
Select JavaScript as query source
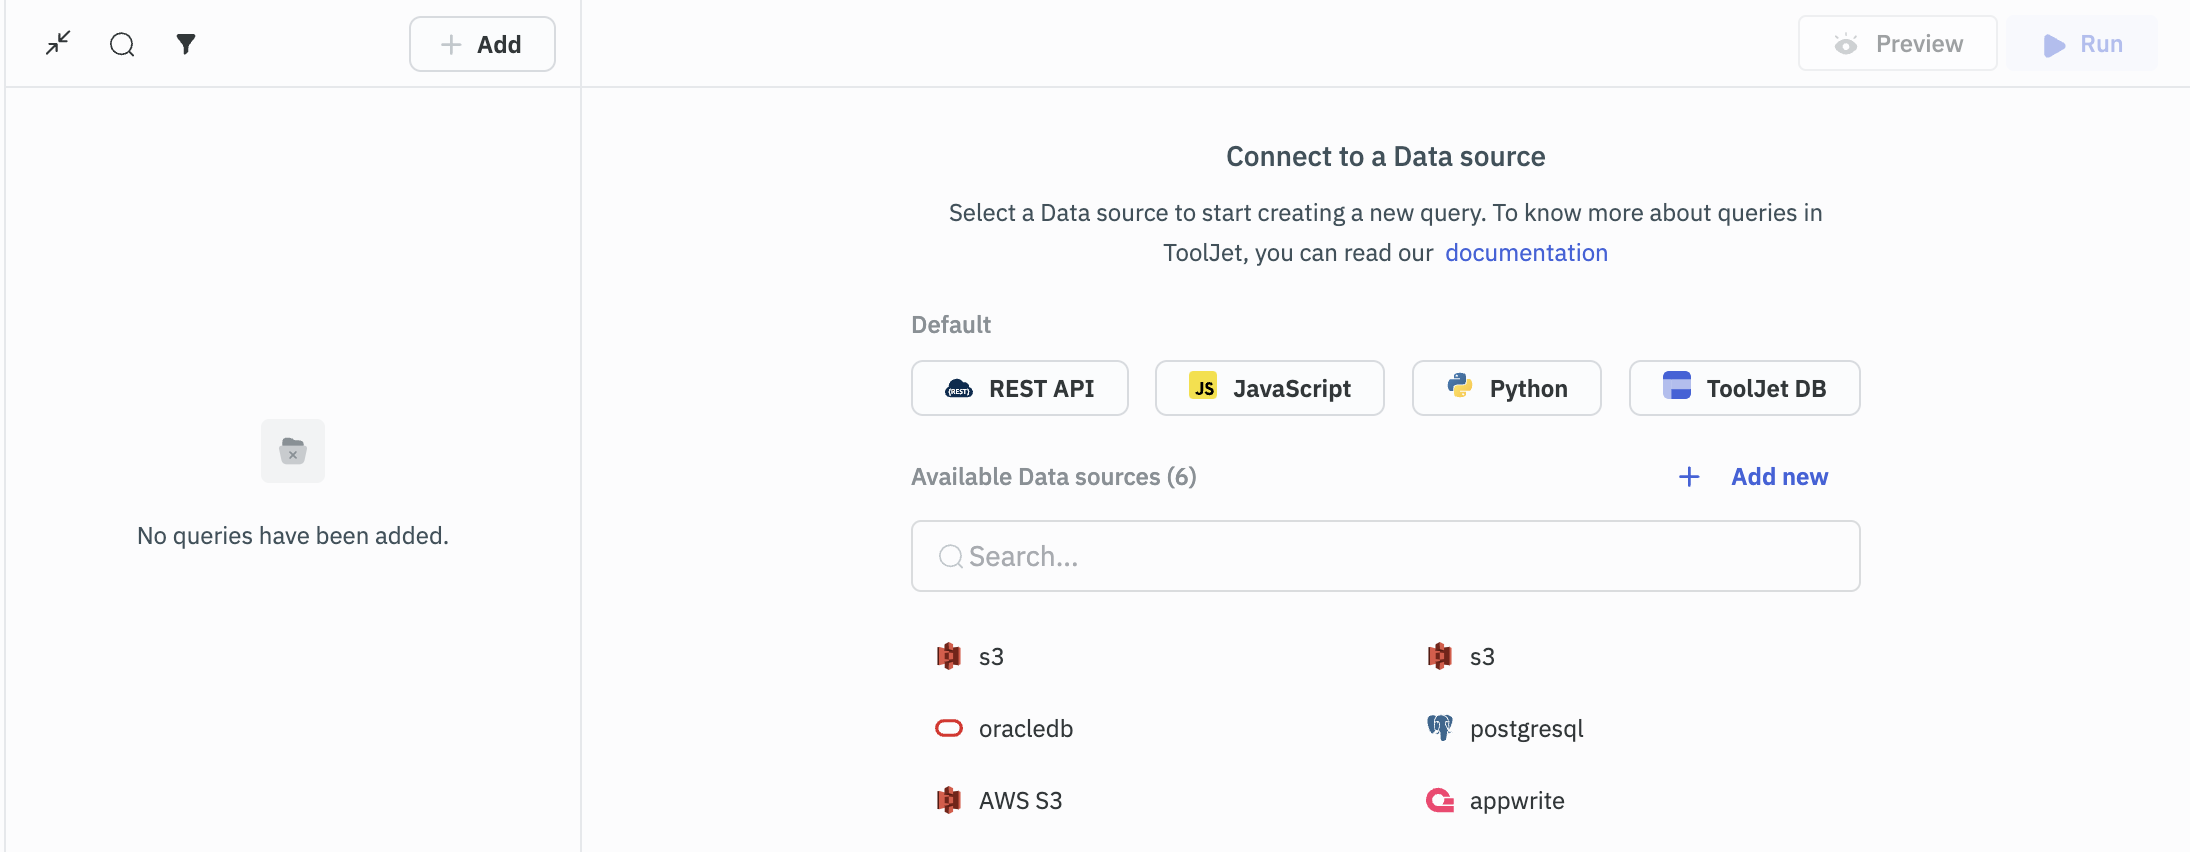tap(1269, 388)
